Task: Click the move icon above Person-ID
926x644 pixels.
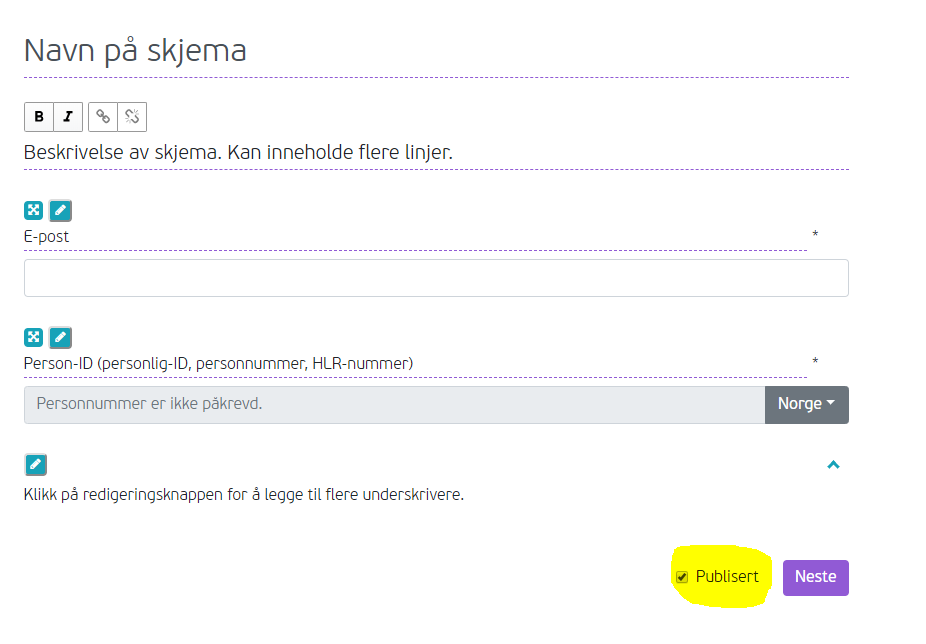Action: (34, 337)
